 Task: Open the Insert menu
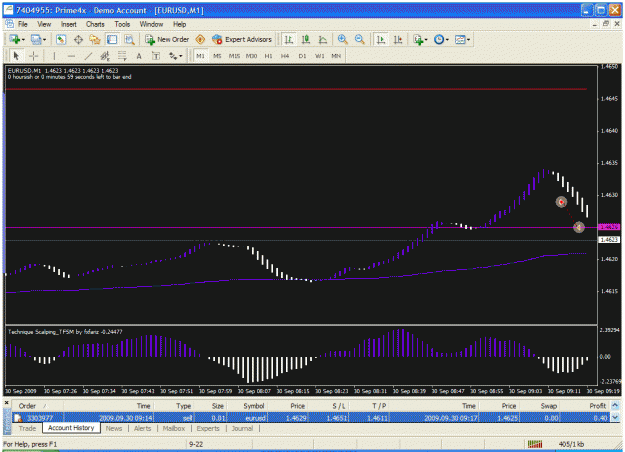tap(69, 24)
